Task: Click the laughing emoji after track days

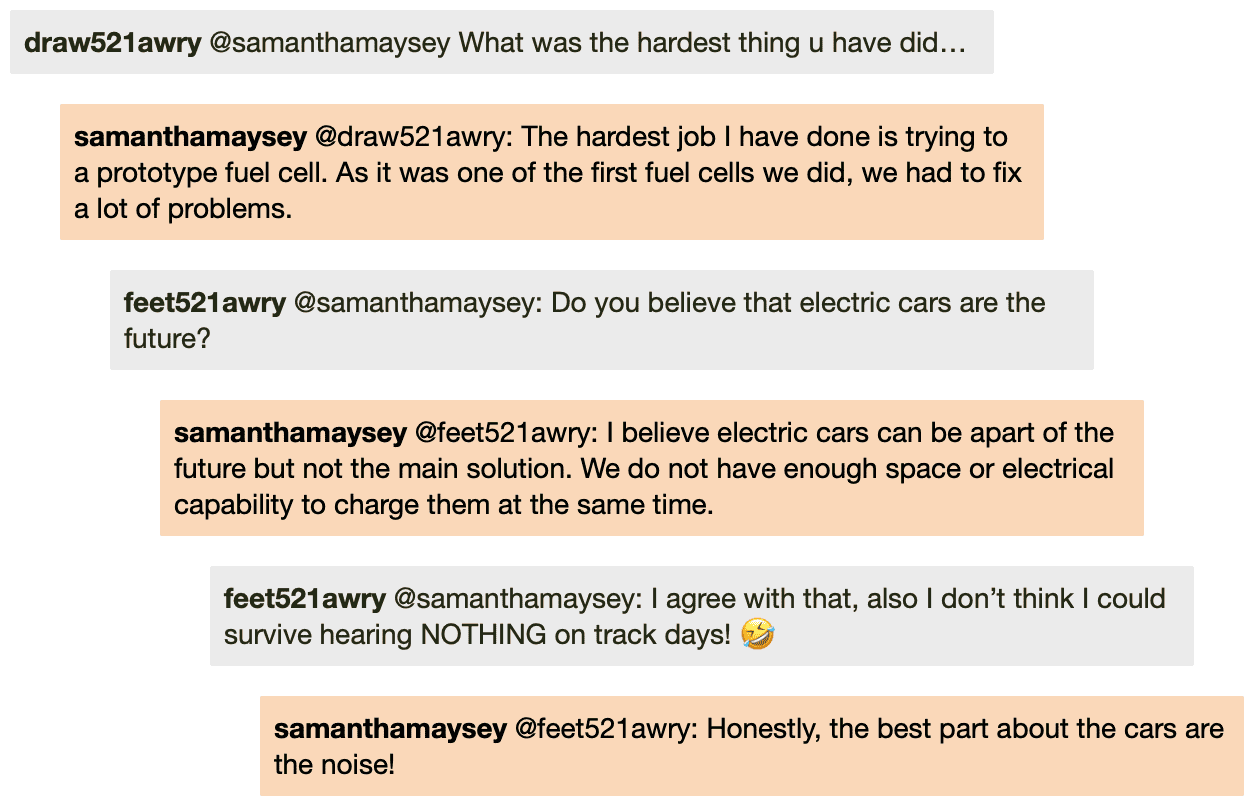Action: pyautogui.click(x=759, y=634)
